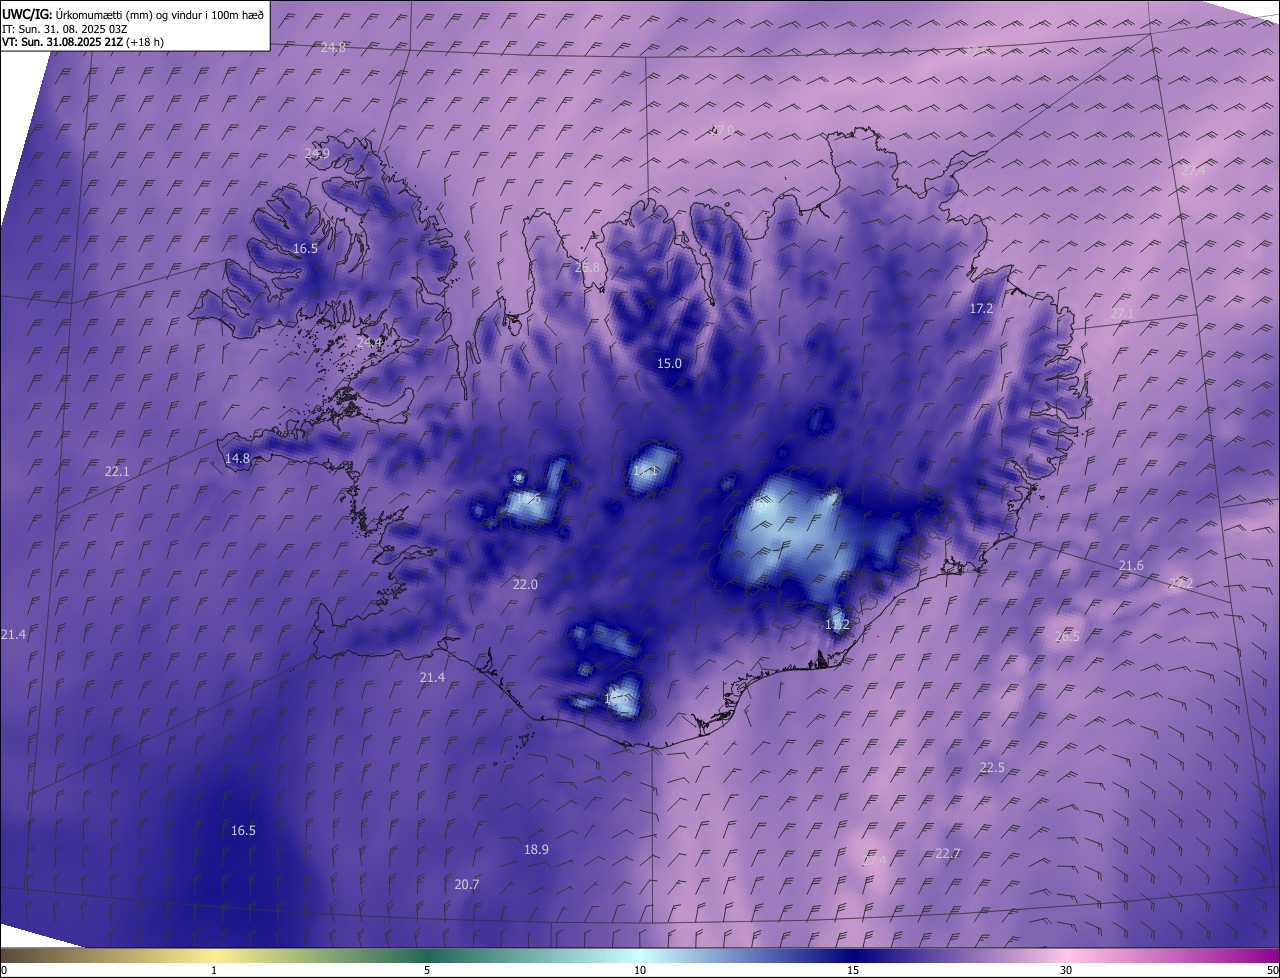1280x978 pixels.
Task: Click the 22.5 value label on the map
Action: 992,767
